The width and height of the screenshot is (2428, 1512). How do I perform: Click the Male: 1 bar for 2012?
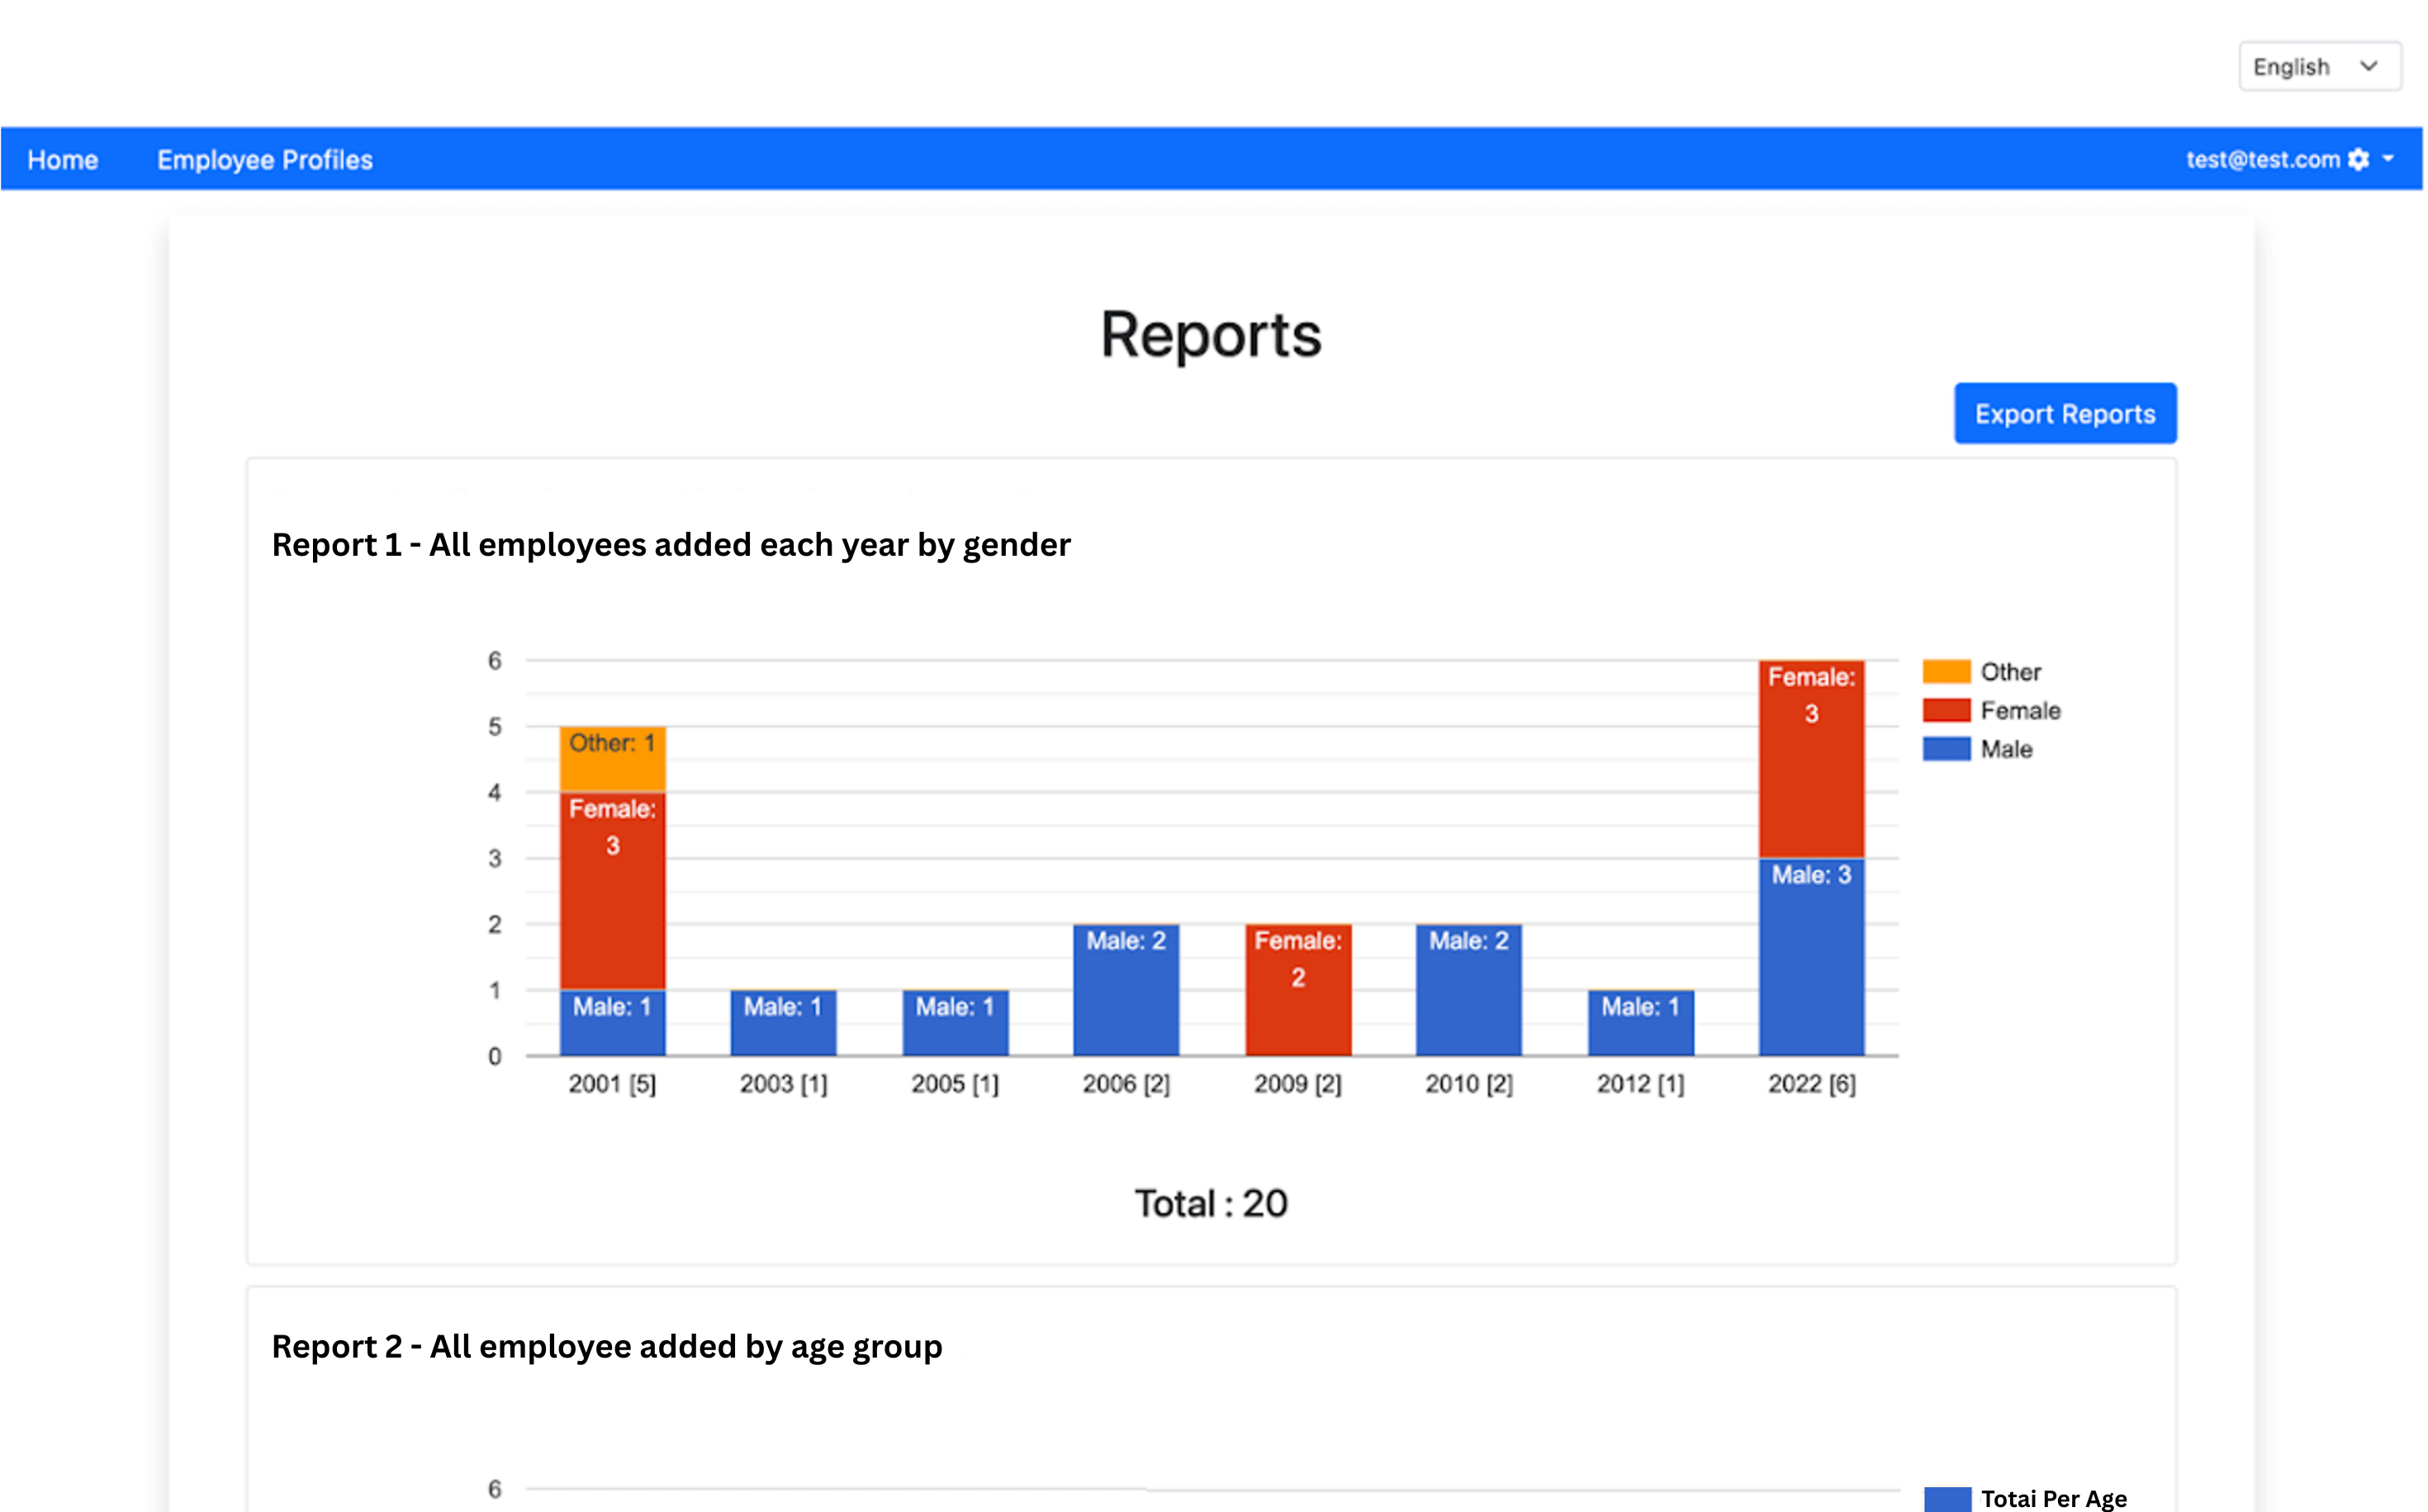(x=1640, y=1022)
